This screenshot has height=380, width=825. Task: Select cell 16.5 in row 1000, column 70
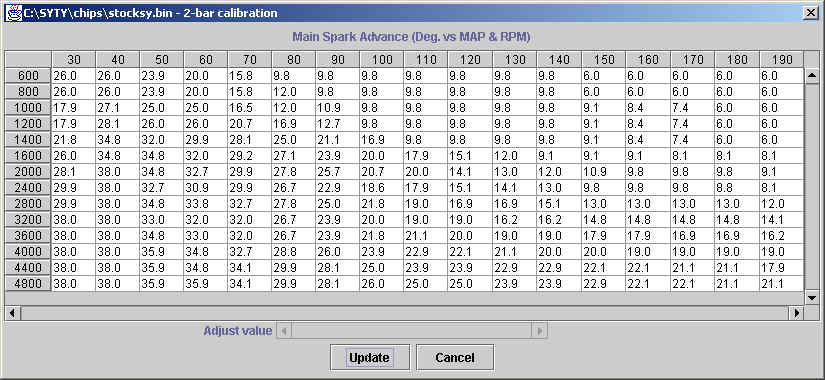[249, 108]
